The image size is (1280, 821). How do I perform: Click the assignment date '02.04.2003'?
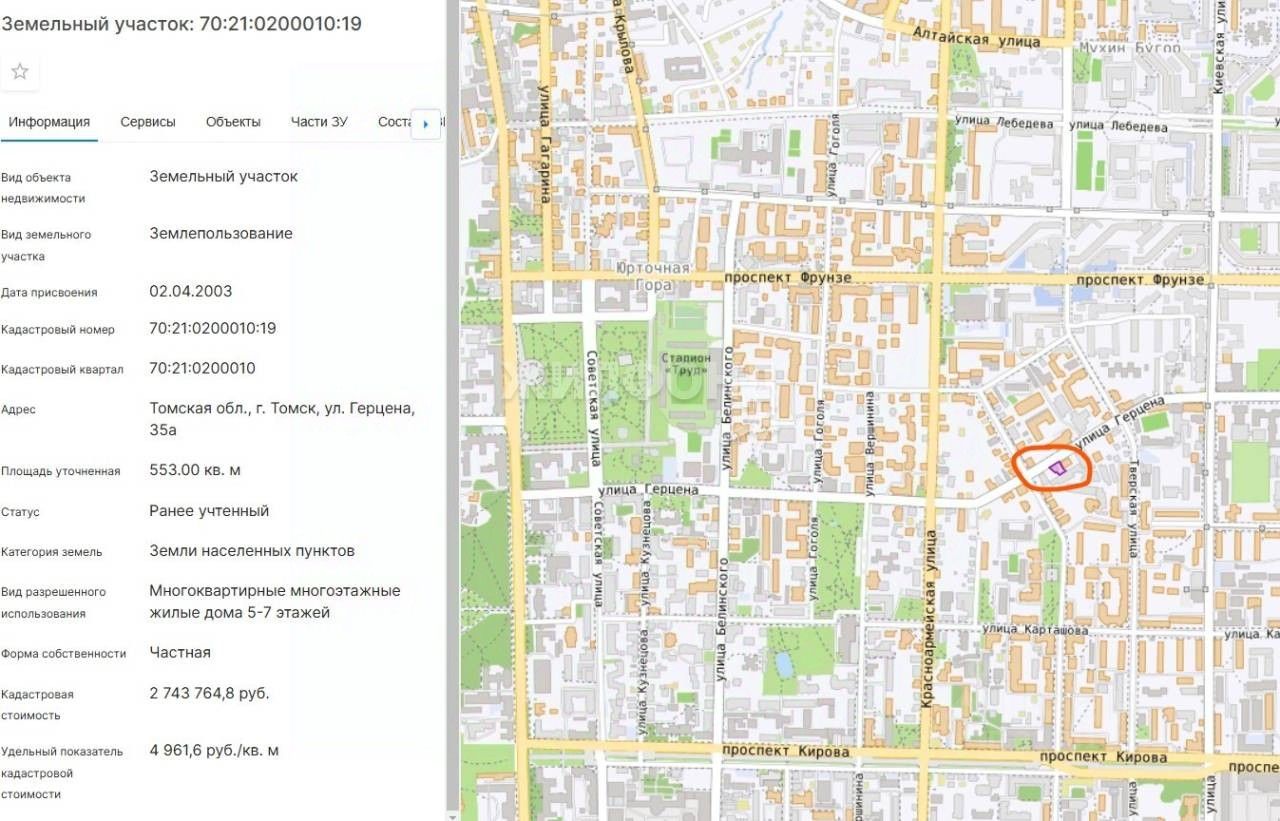coord(190,291)
